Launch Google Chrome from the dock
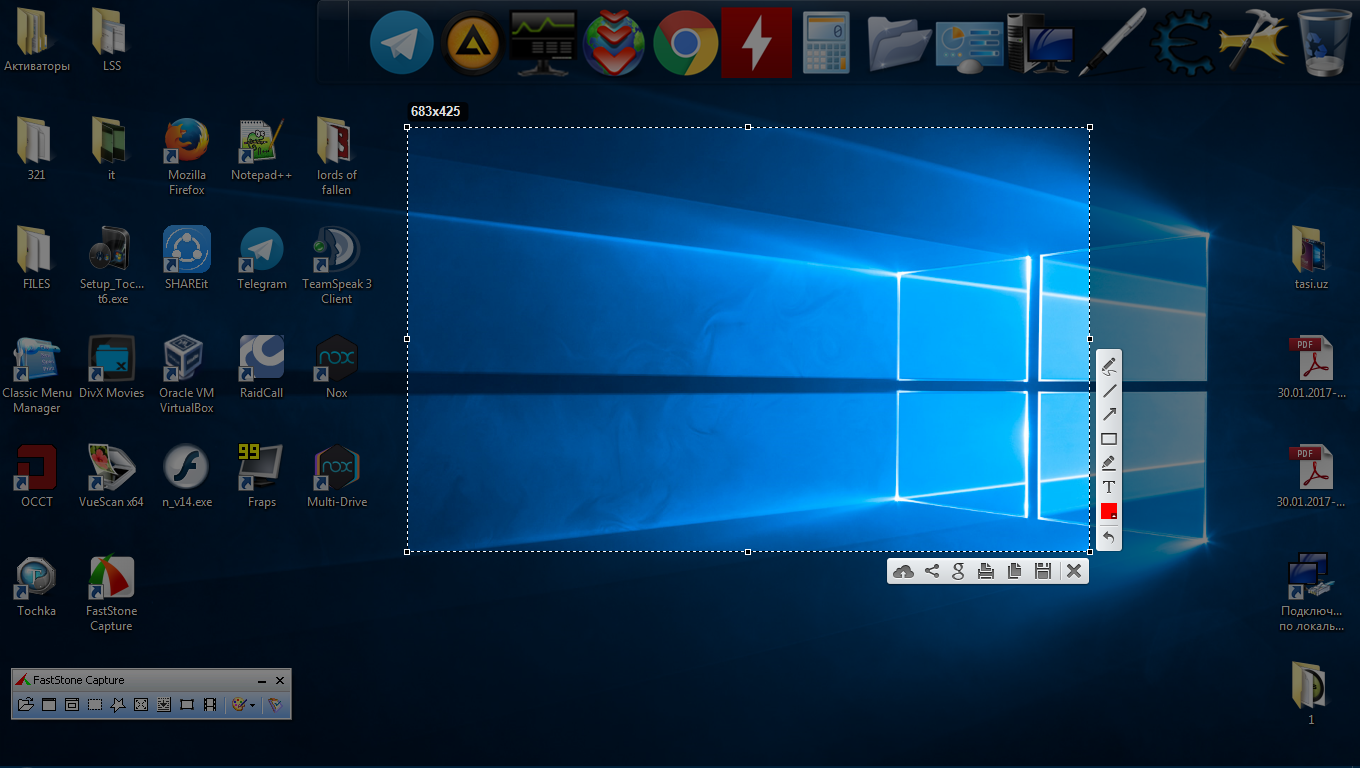The image size is (1360, 768). (685, 43)
